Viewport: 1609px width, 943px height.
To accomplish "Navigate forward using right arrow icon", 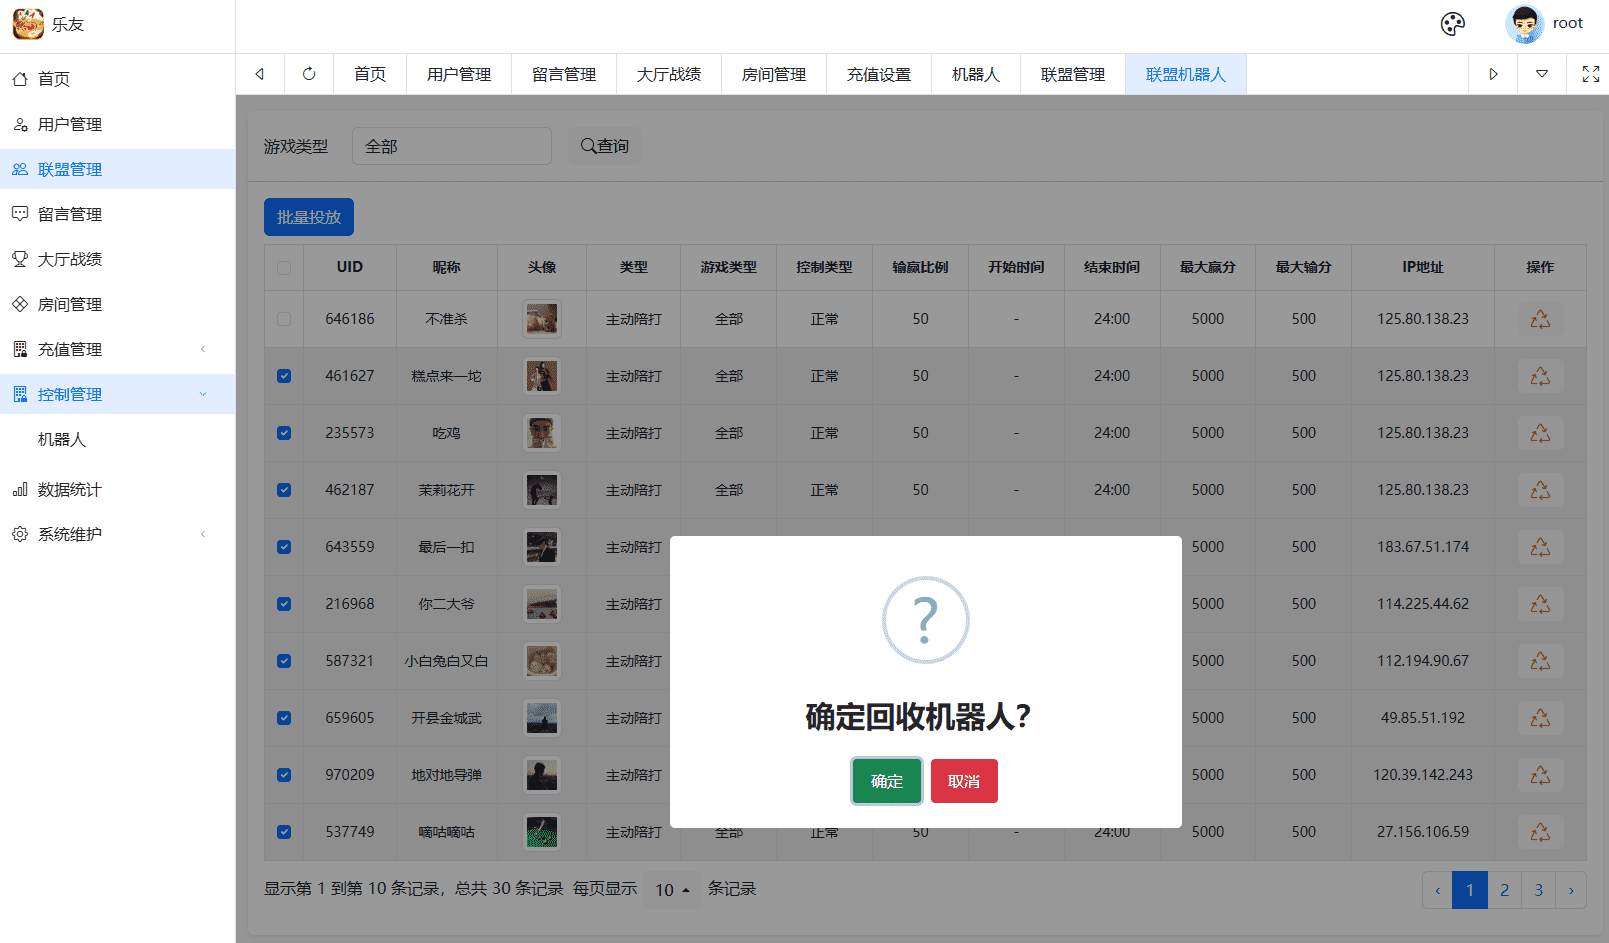I will [1492, 73].
